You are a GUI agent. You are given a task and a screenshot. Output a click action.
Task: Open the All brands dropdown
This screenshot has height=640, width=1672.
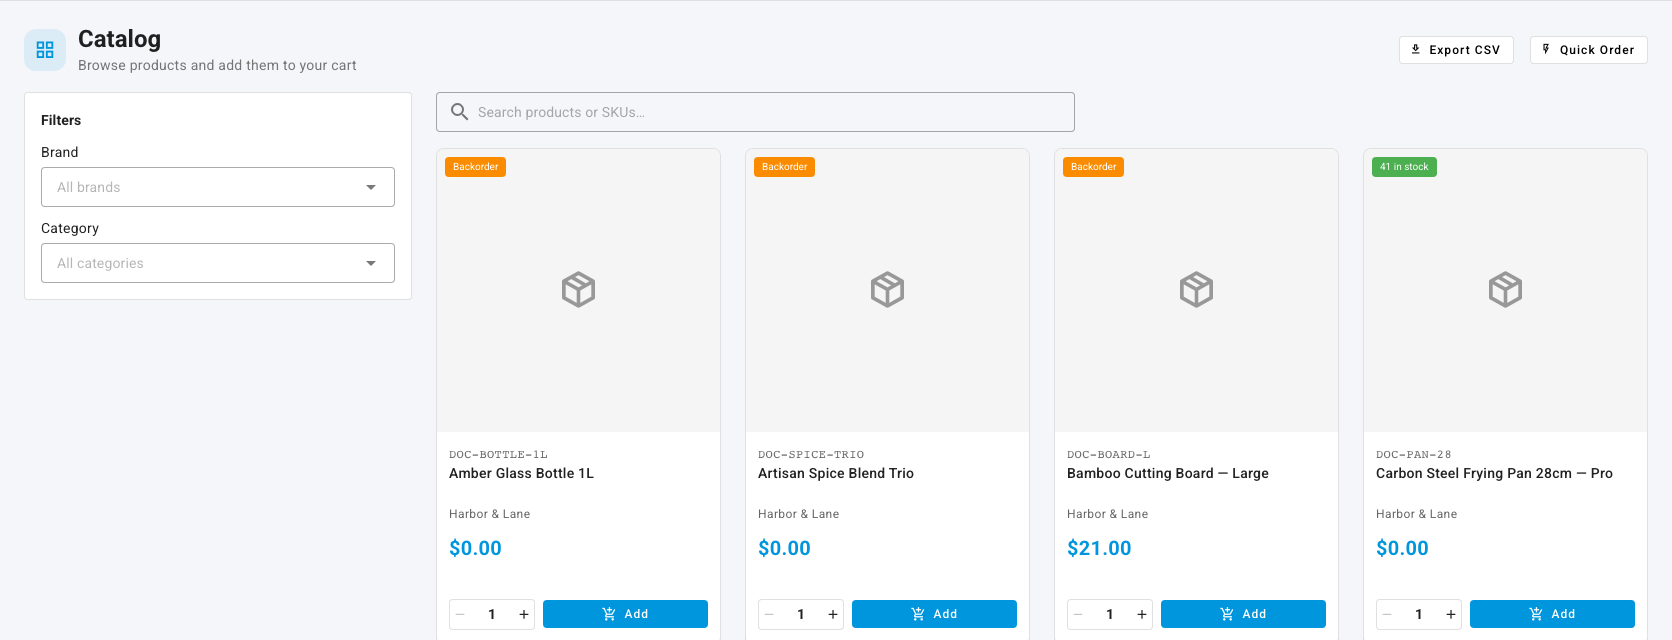coord(218,187)
